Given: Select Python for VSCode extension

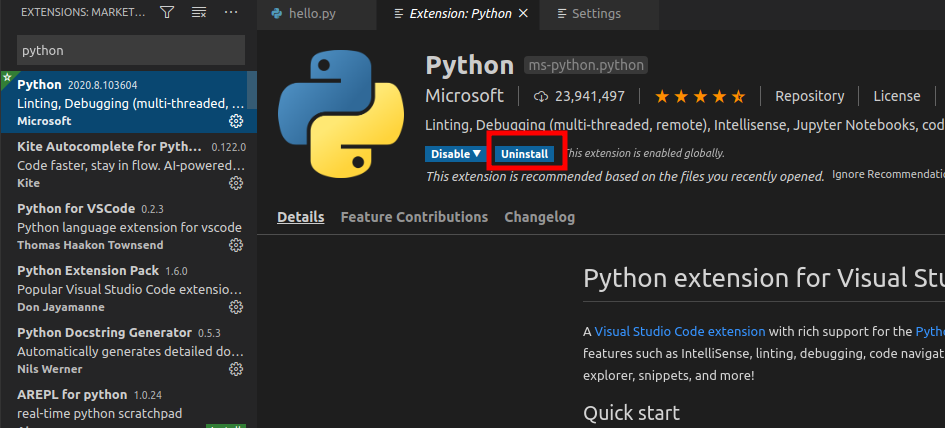Looking at the screenshot, I should pos(128,227).
